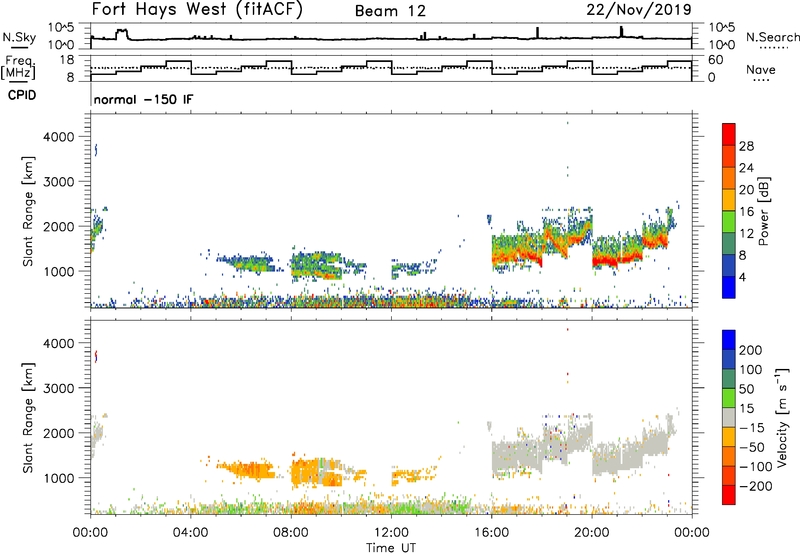Click the 'N.Search' legend label
800x554 pixels.
pos(772,37)
